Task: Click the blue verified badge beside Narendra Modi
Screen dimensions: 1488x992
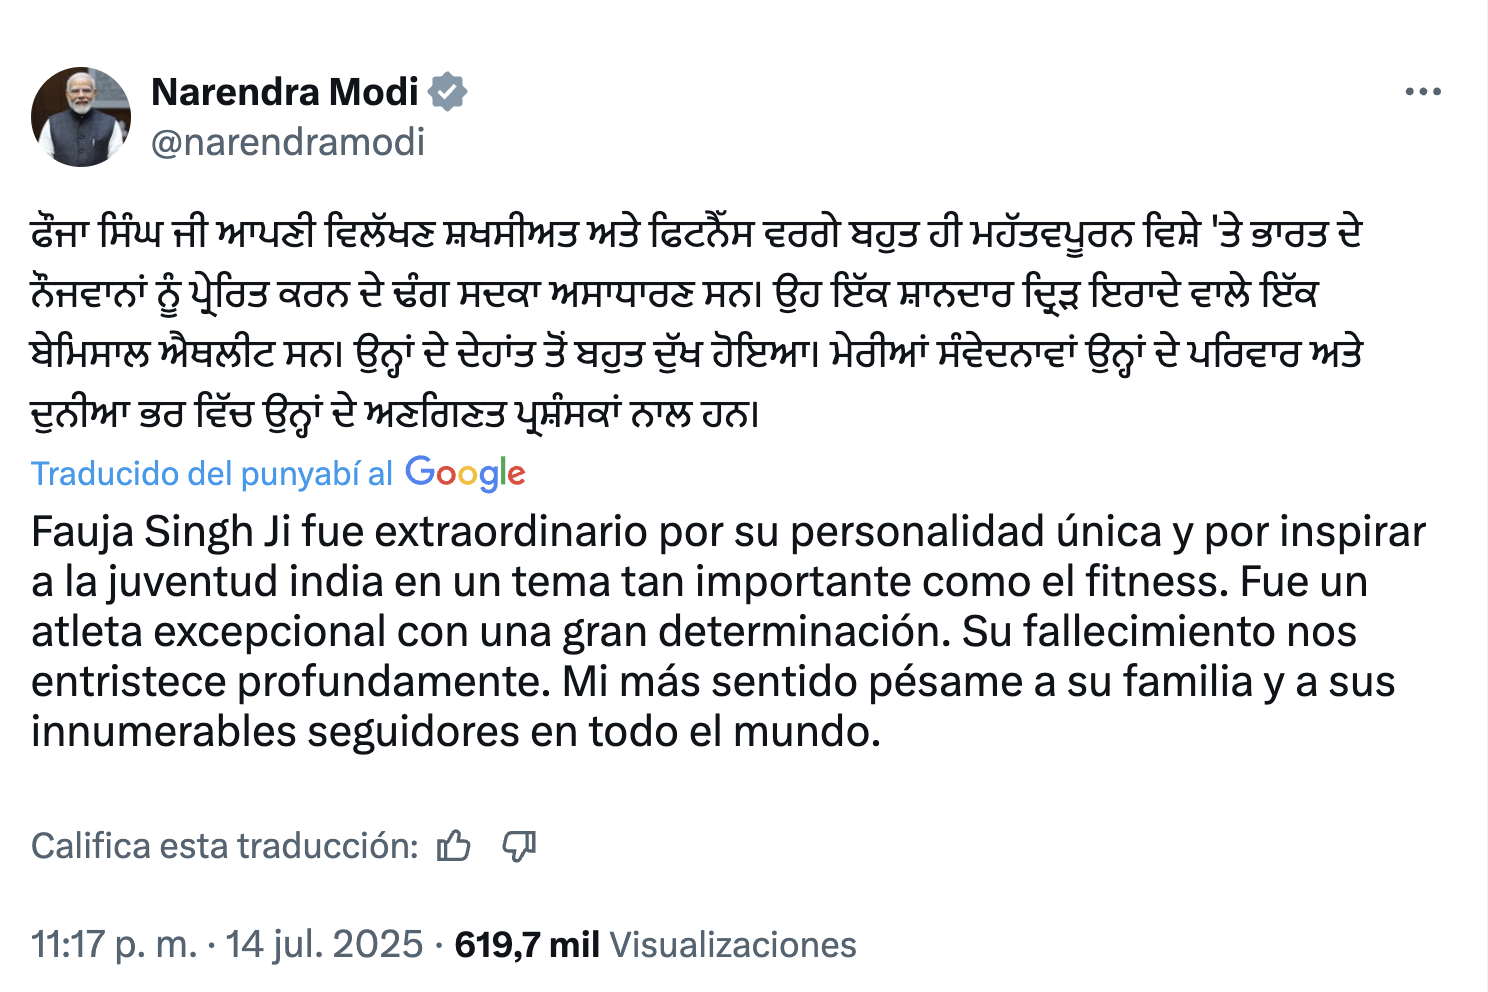Action: point(447,92)
